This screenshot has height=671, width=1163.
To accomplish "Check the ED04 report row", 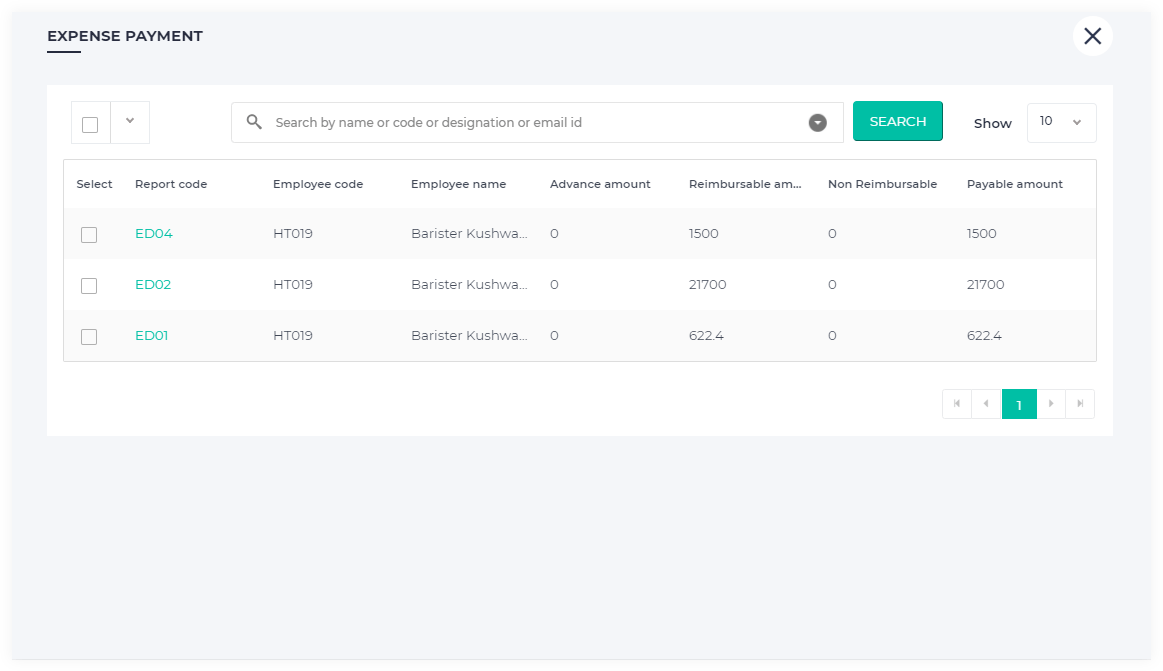I will (x=89, y=235).
